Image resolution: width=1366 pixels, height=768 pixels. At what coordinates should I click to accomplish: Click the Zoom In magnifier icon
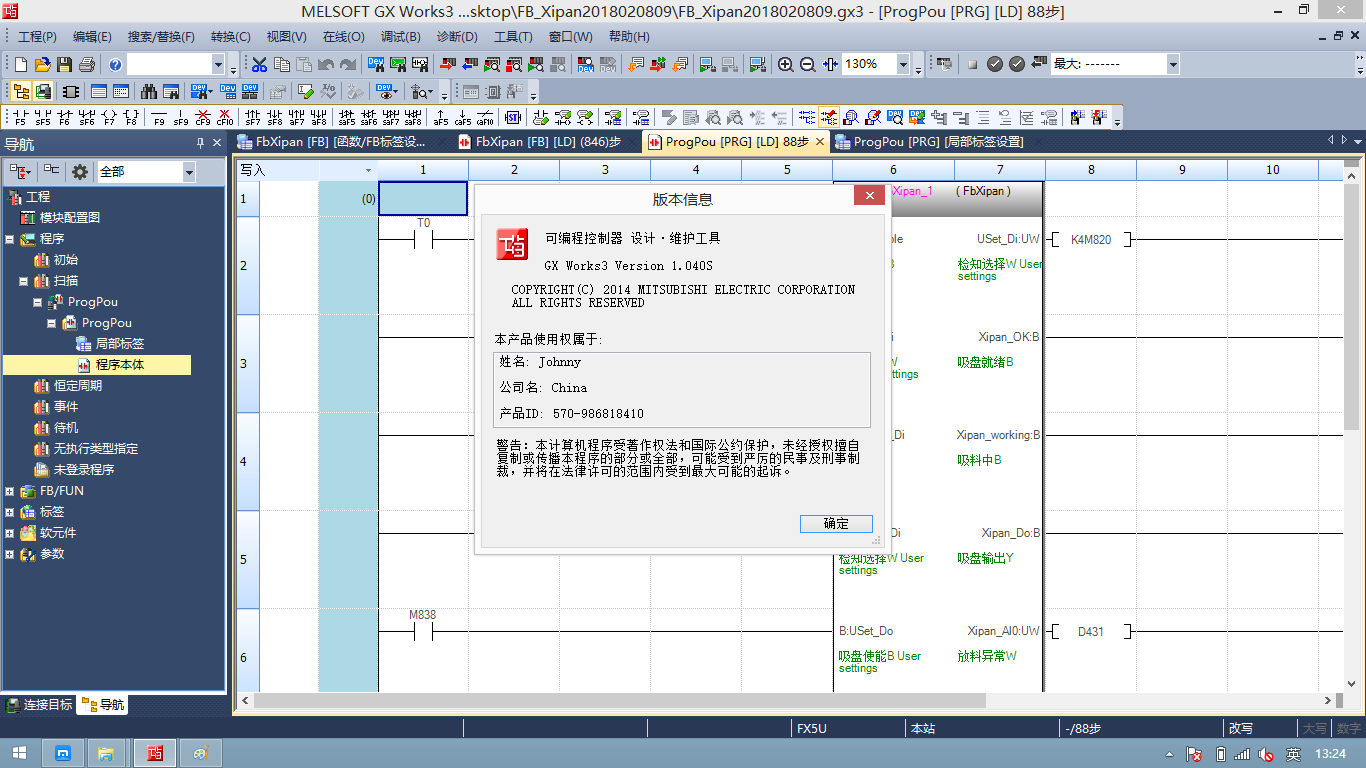786,65
